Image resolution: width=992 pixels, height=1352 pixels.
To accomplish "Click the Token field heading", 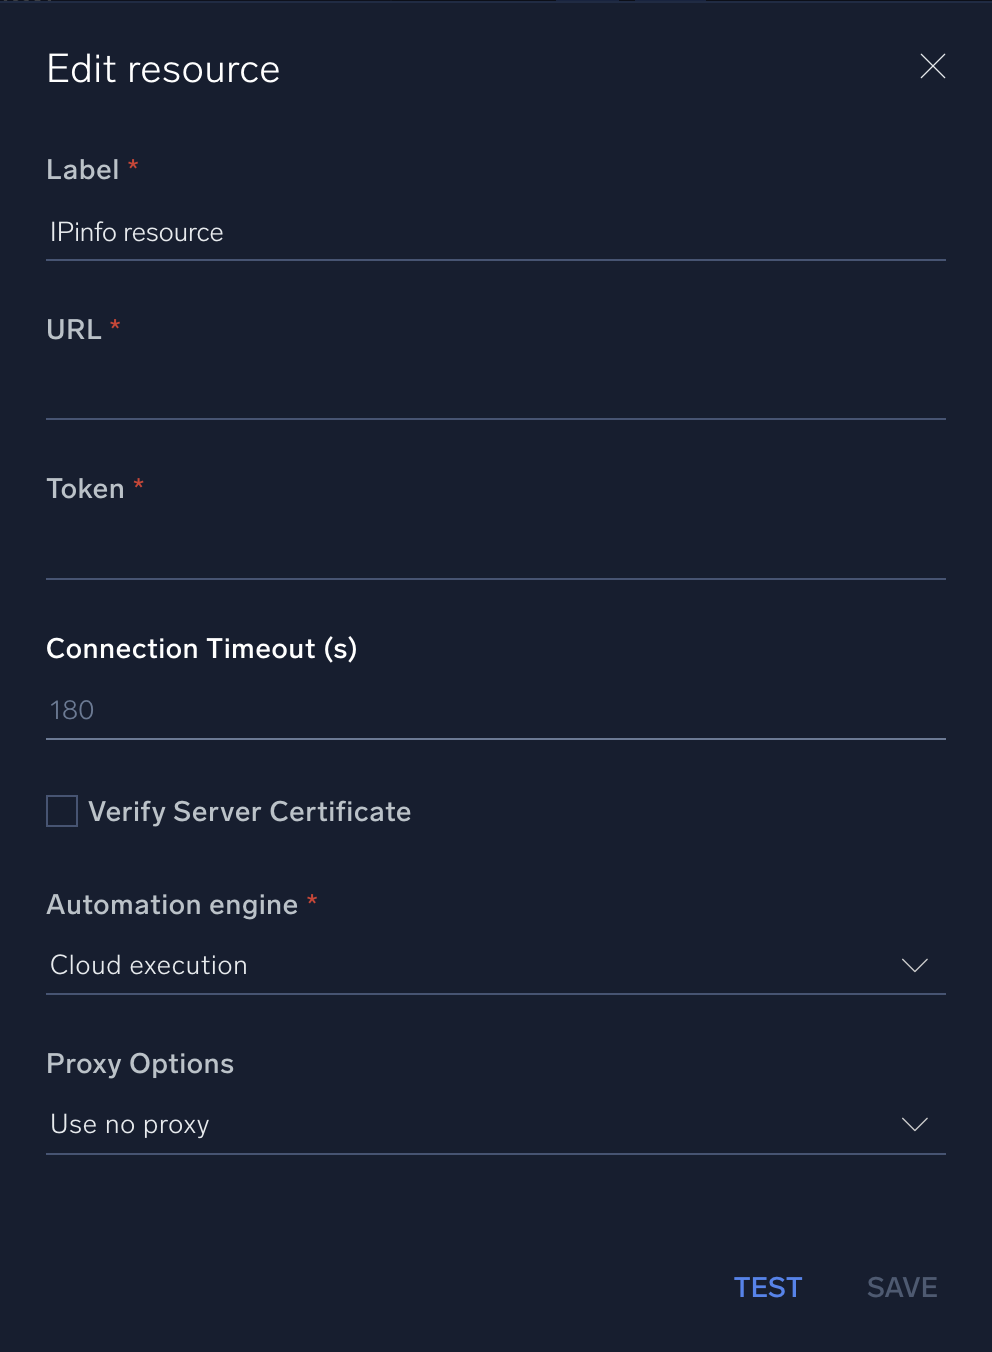I will tap(86, 489).
